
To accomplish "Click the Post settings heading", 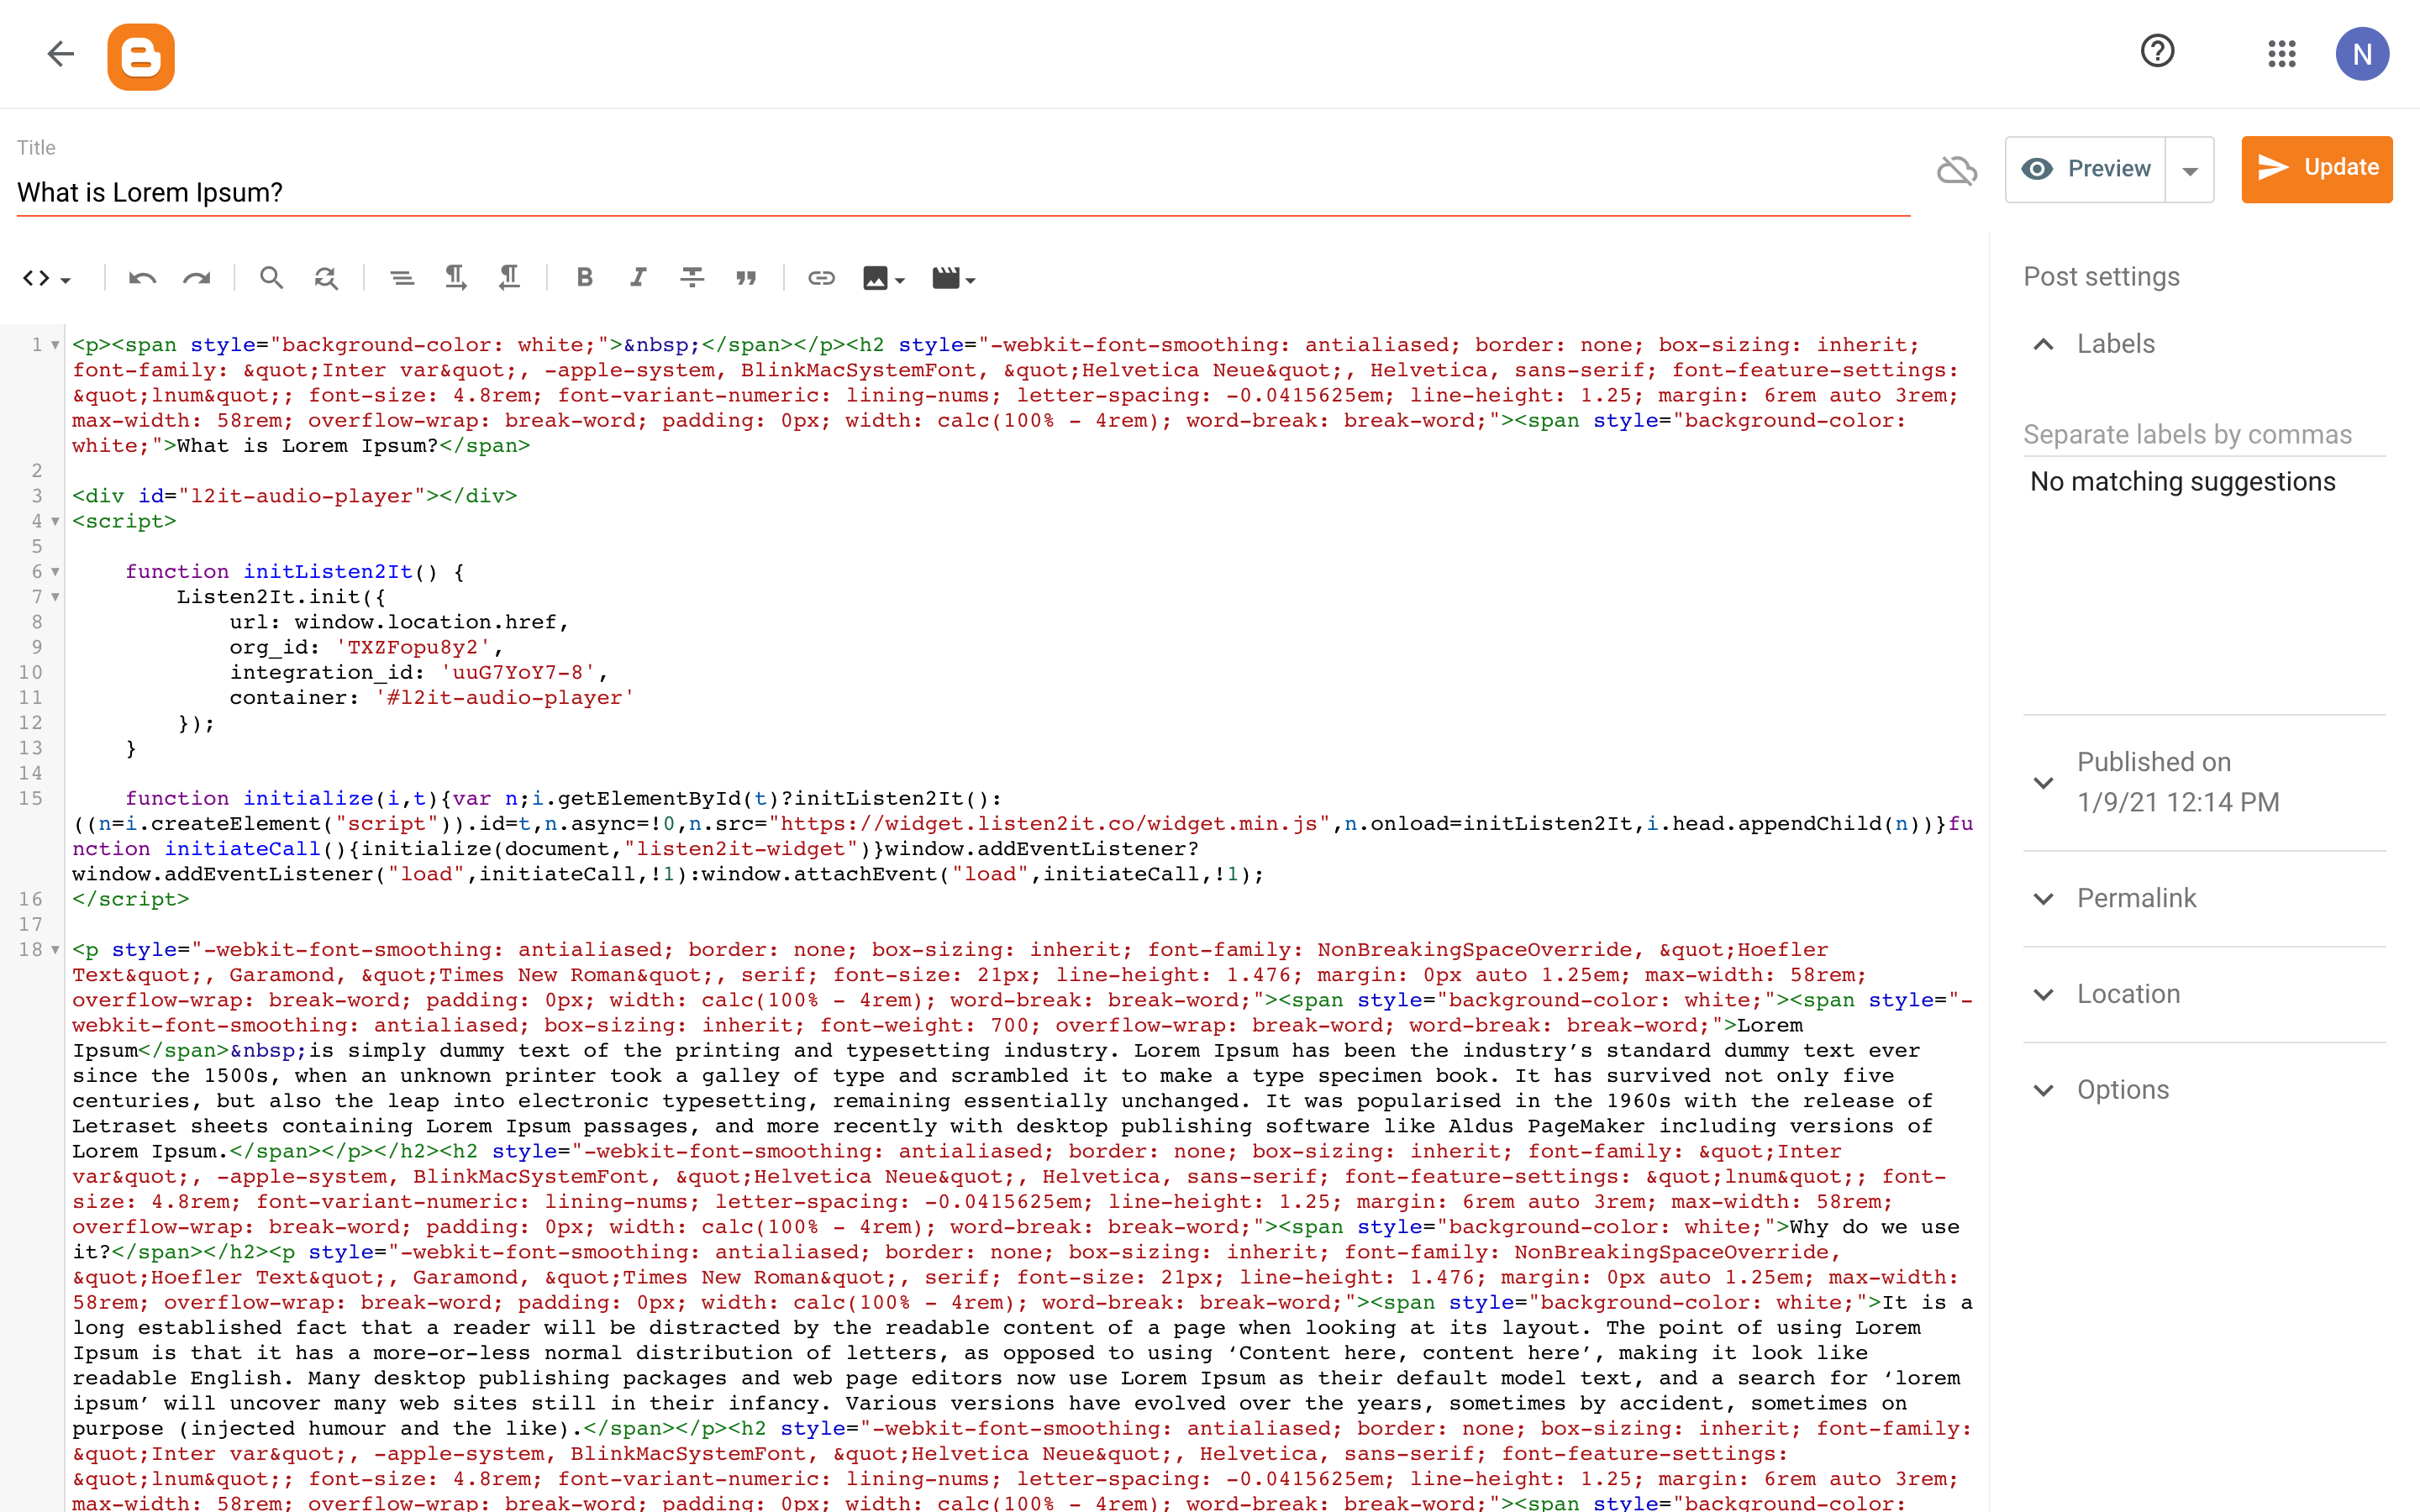I will coord(2101,277).
